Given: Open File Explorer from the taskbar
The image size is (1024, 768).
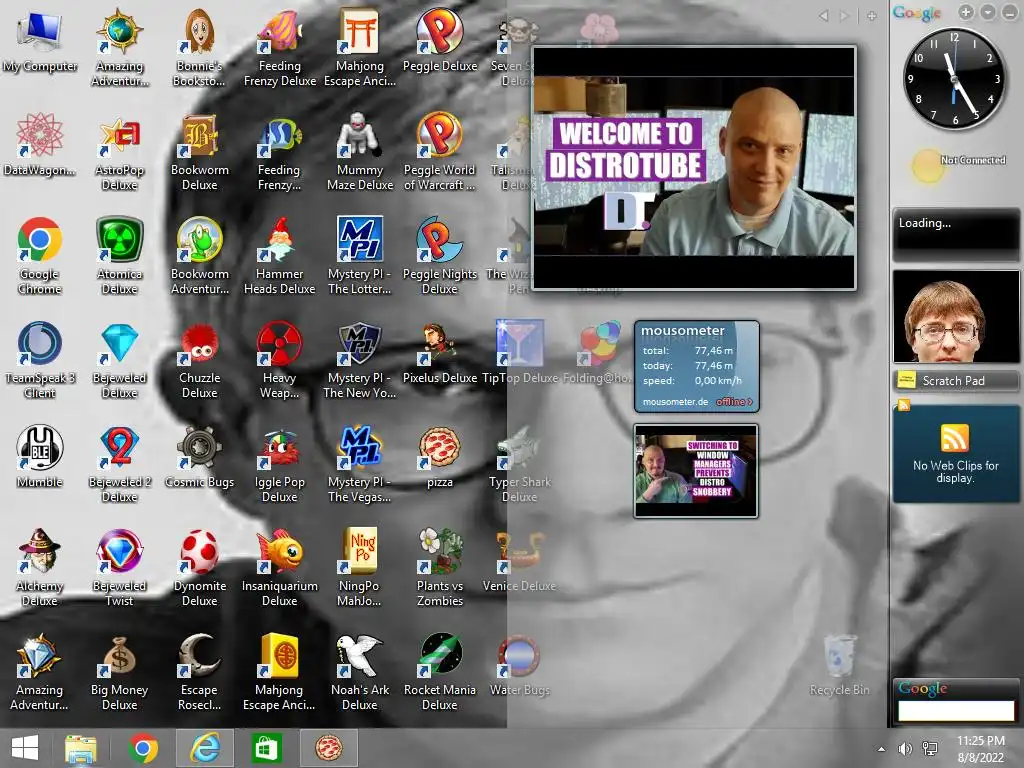Looking at the screenshot, I should (x=80, y=748).
